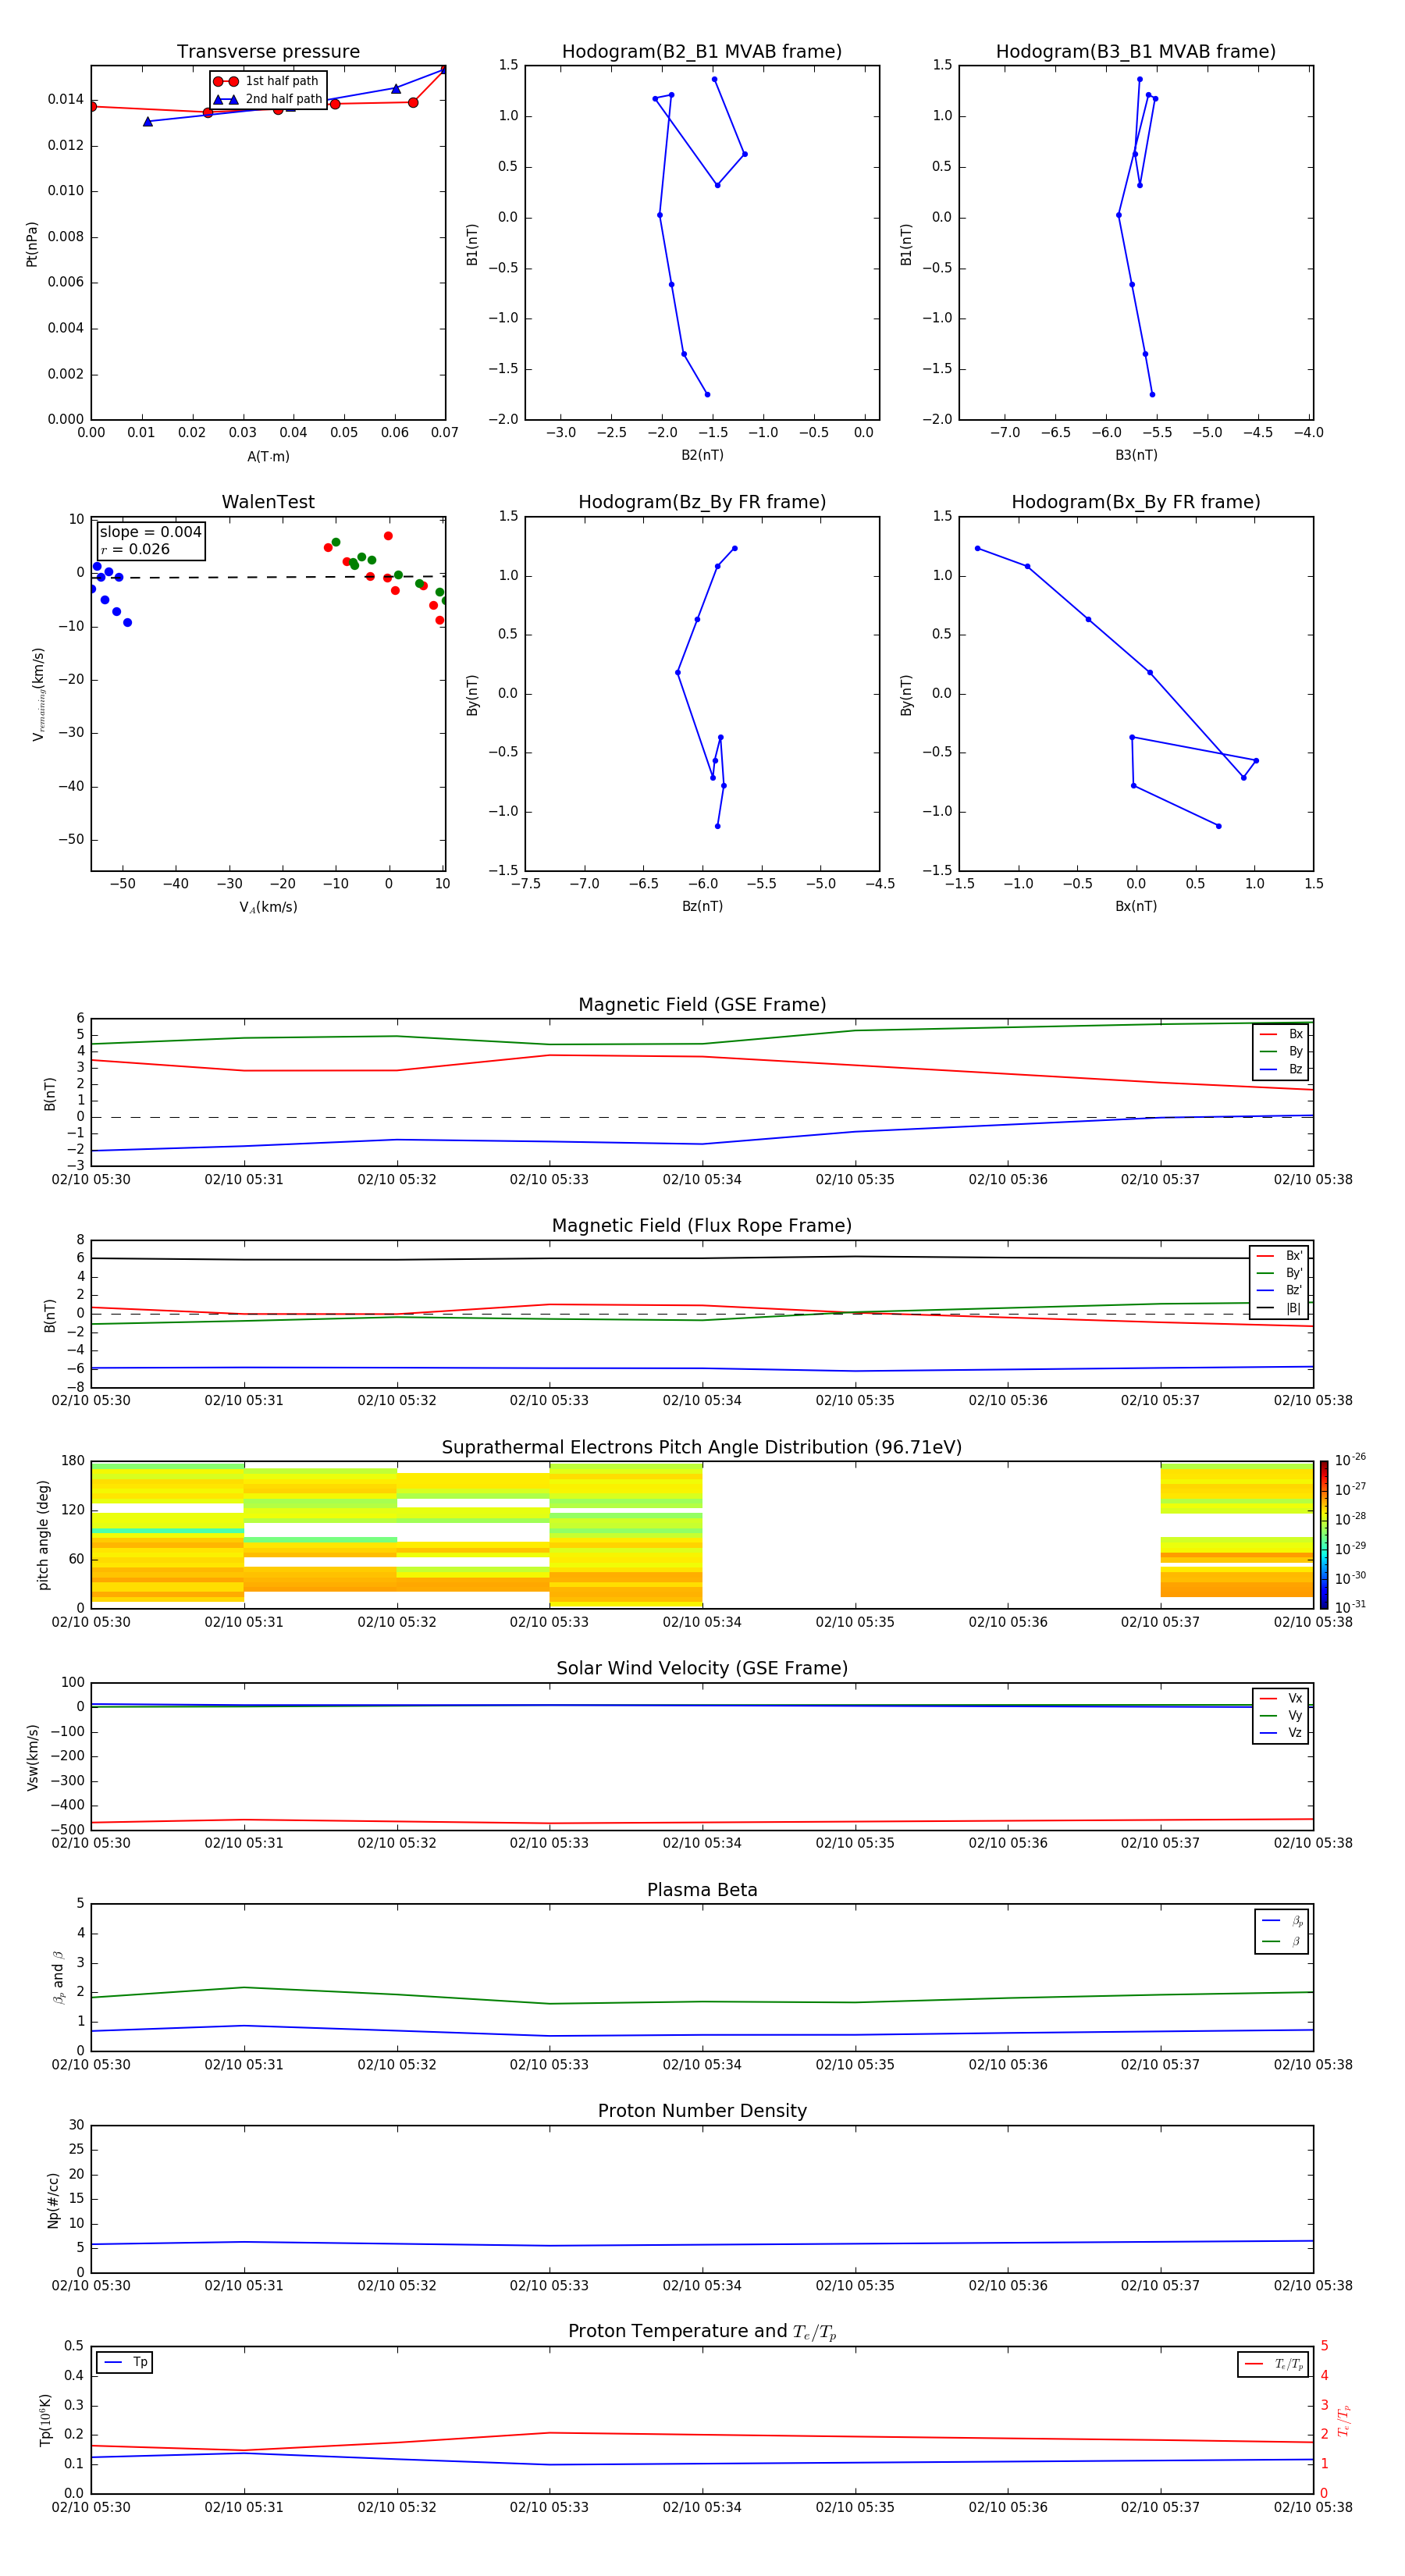The height and width of the screenshot is (2576, 1405).
Task: Click the 'Magnetic Field (GSE Frame)' title
Action: 702,1005
